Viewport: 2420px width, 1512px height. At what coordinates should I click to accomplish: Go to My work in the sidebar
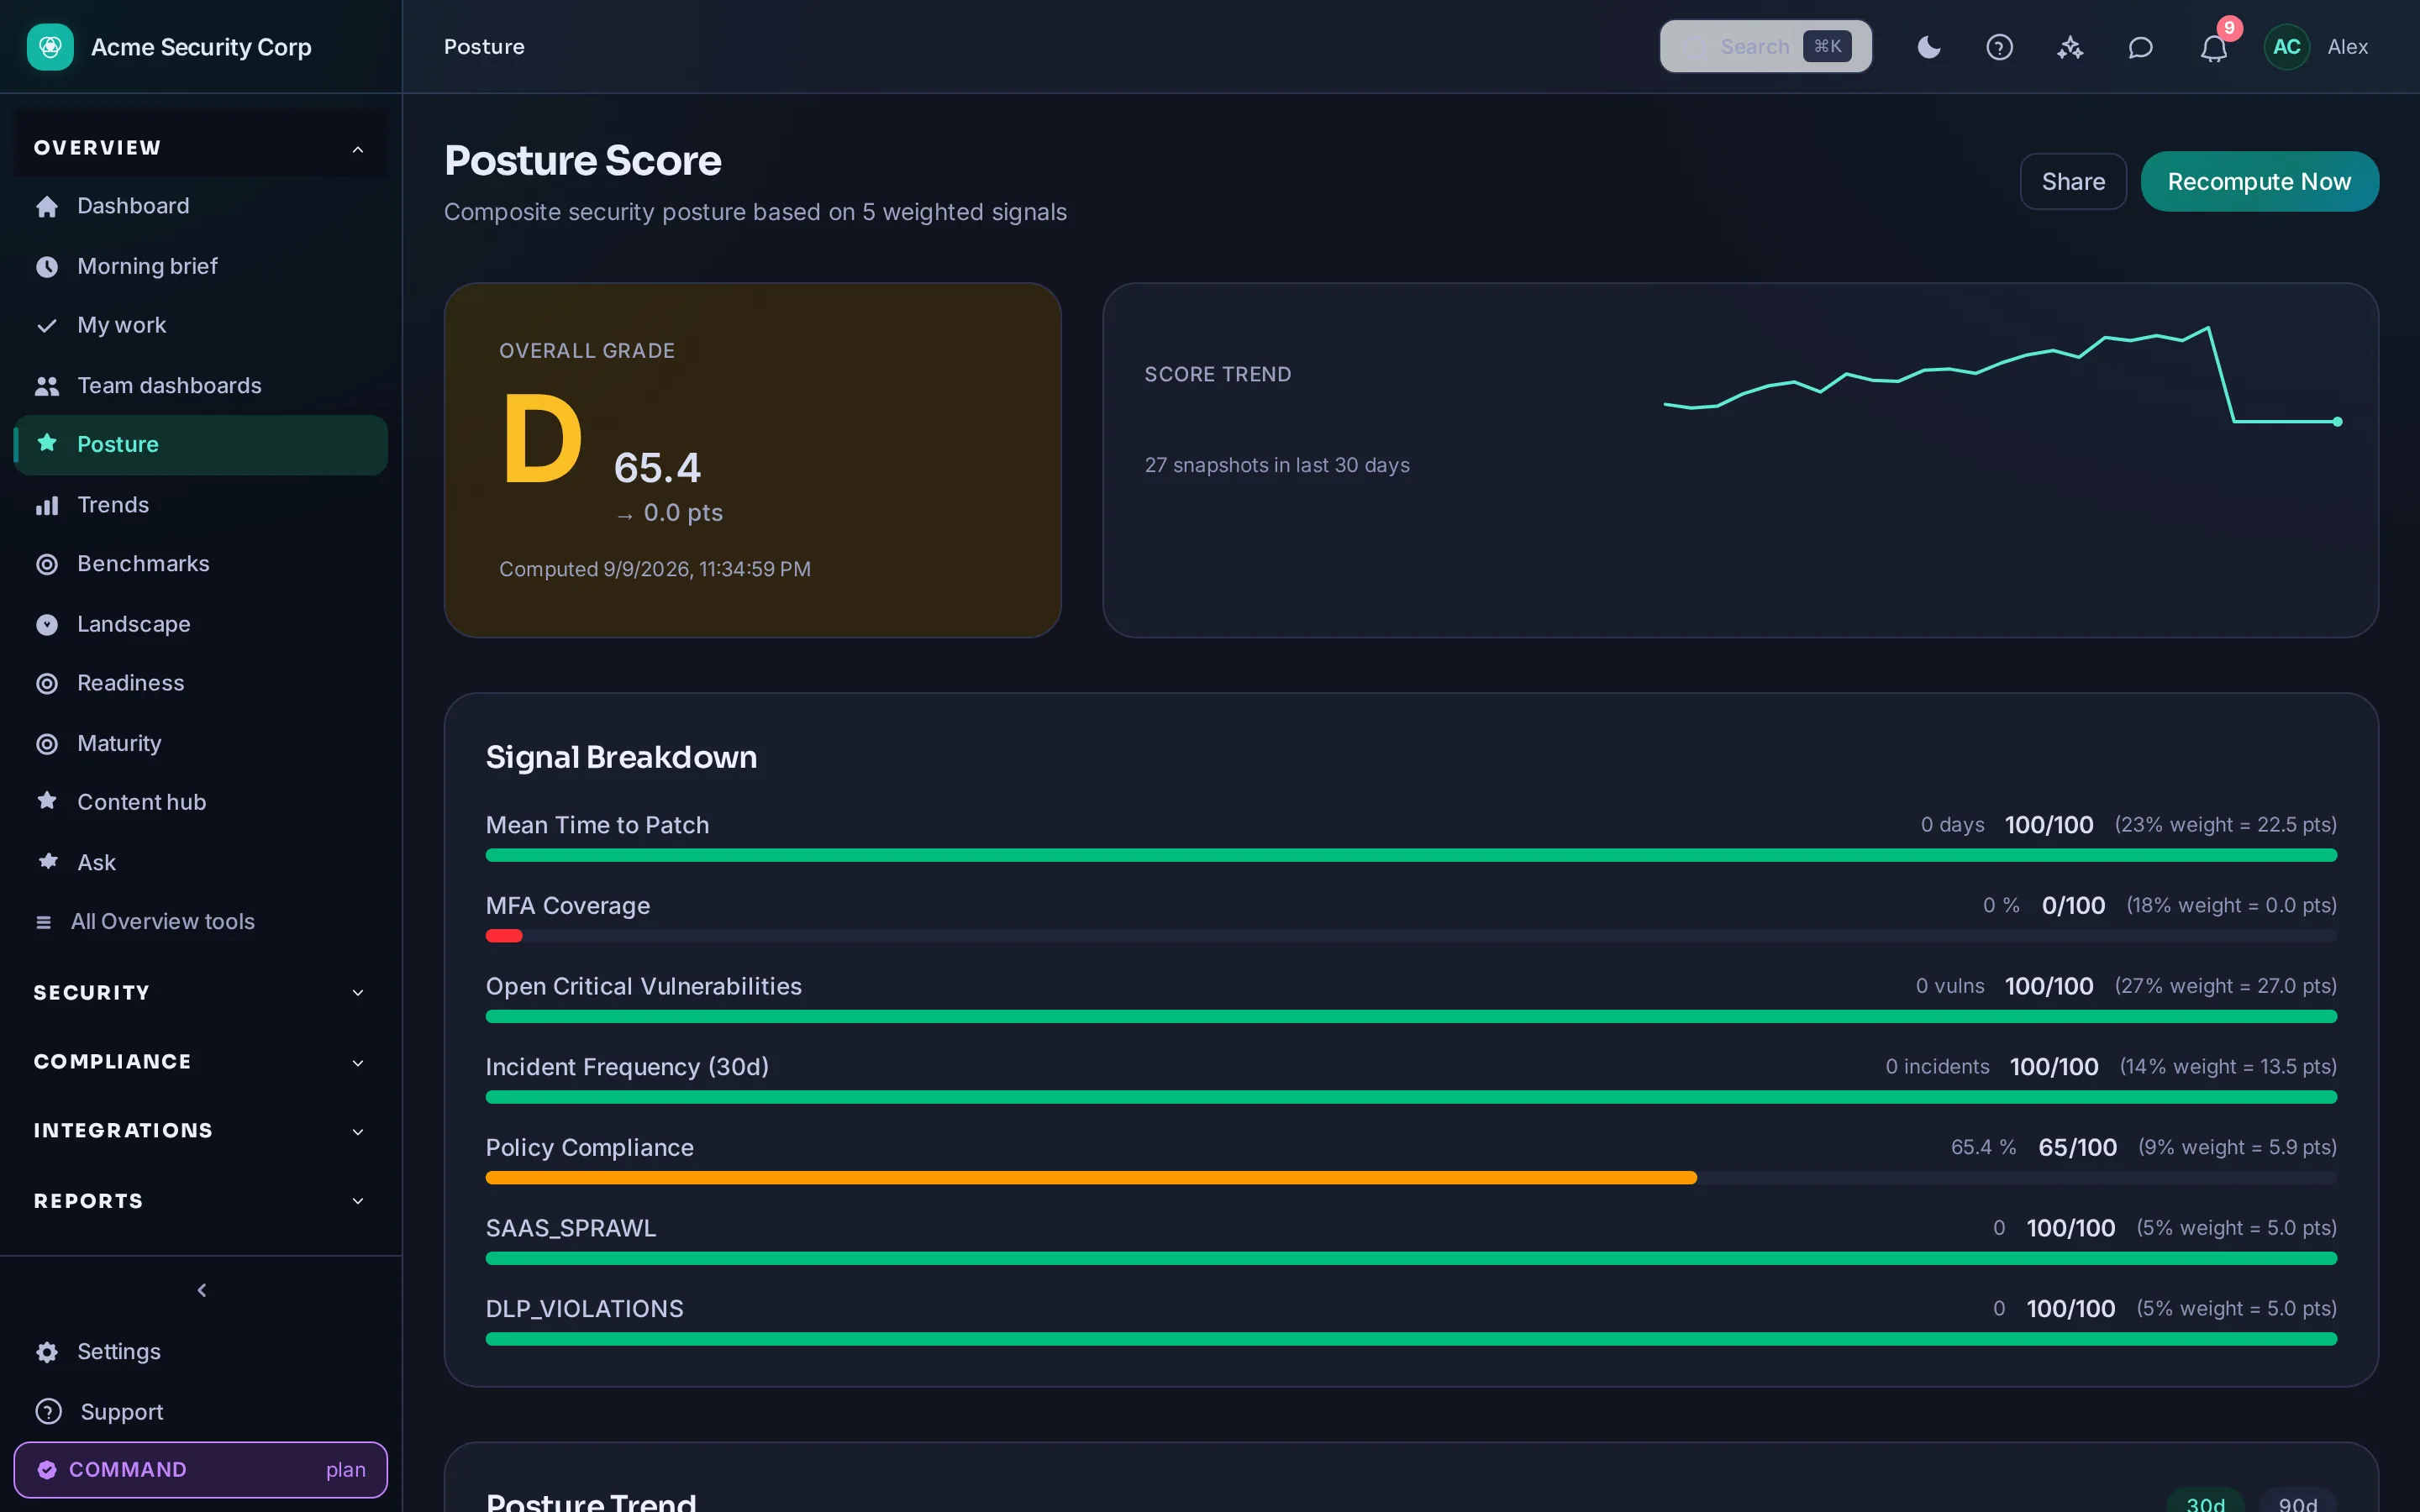[200, 325]
